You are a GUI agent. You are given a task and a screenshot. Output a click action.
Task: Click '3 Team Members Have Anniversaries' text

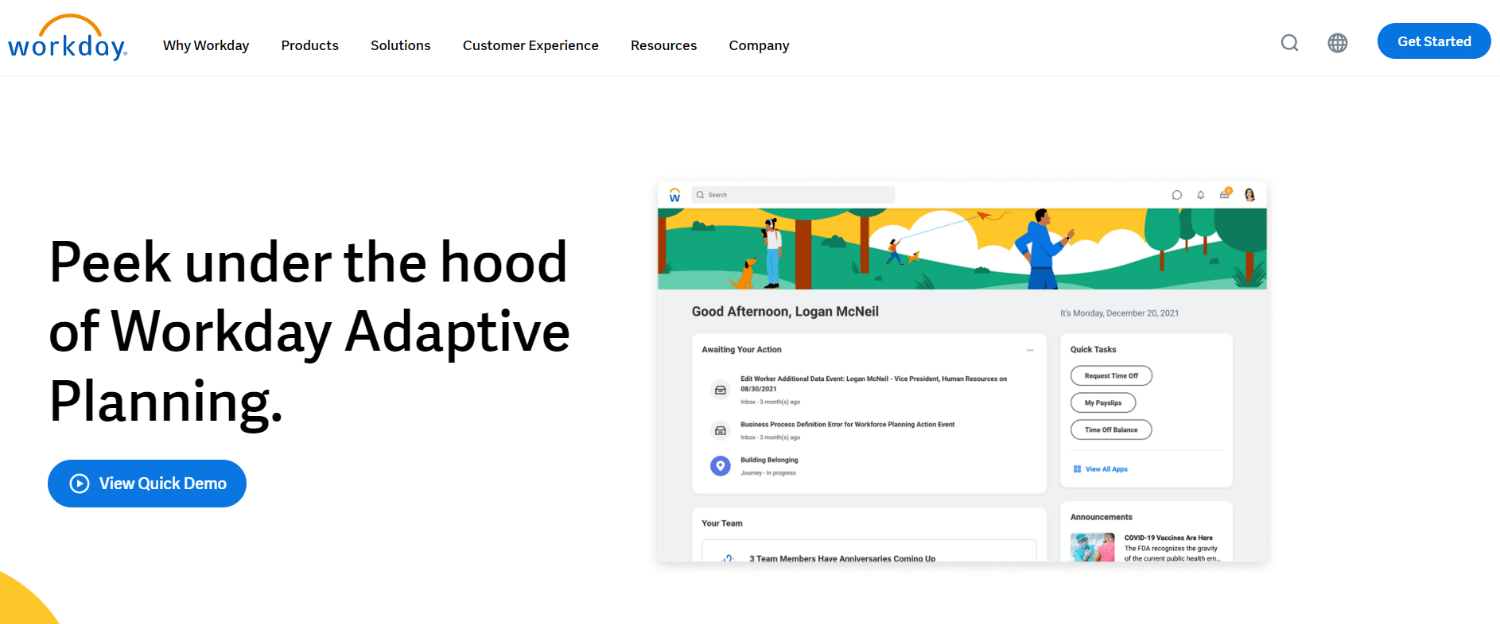click(x=842, y=558)
